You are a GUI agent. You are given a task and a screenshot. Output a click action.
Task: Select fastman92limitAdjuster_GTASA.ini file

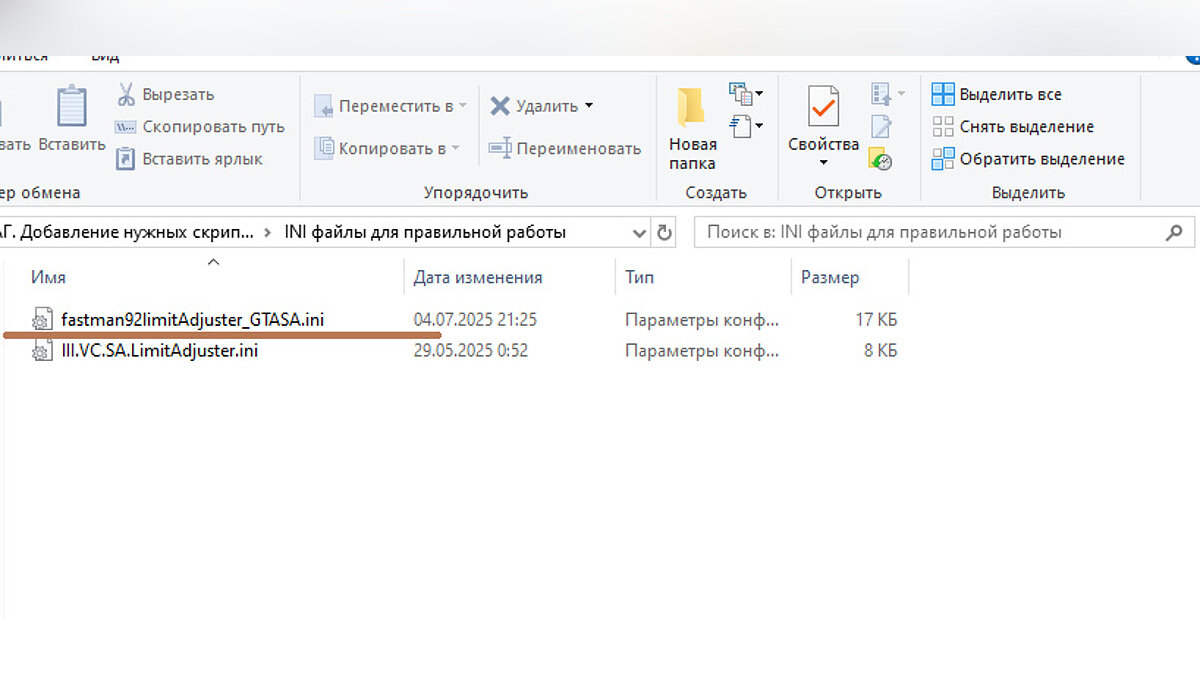pyautogui.click(x=192, y=320)
